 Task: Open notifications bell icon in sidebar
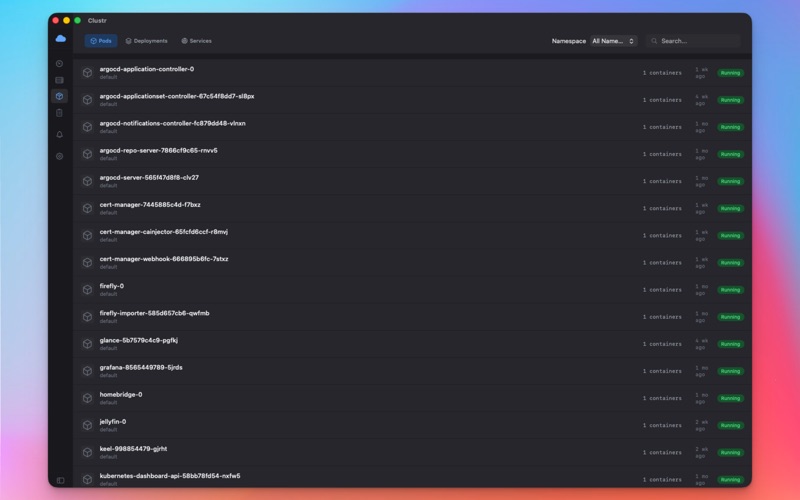tap(60, 135)
